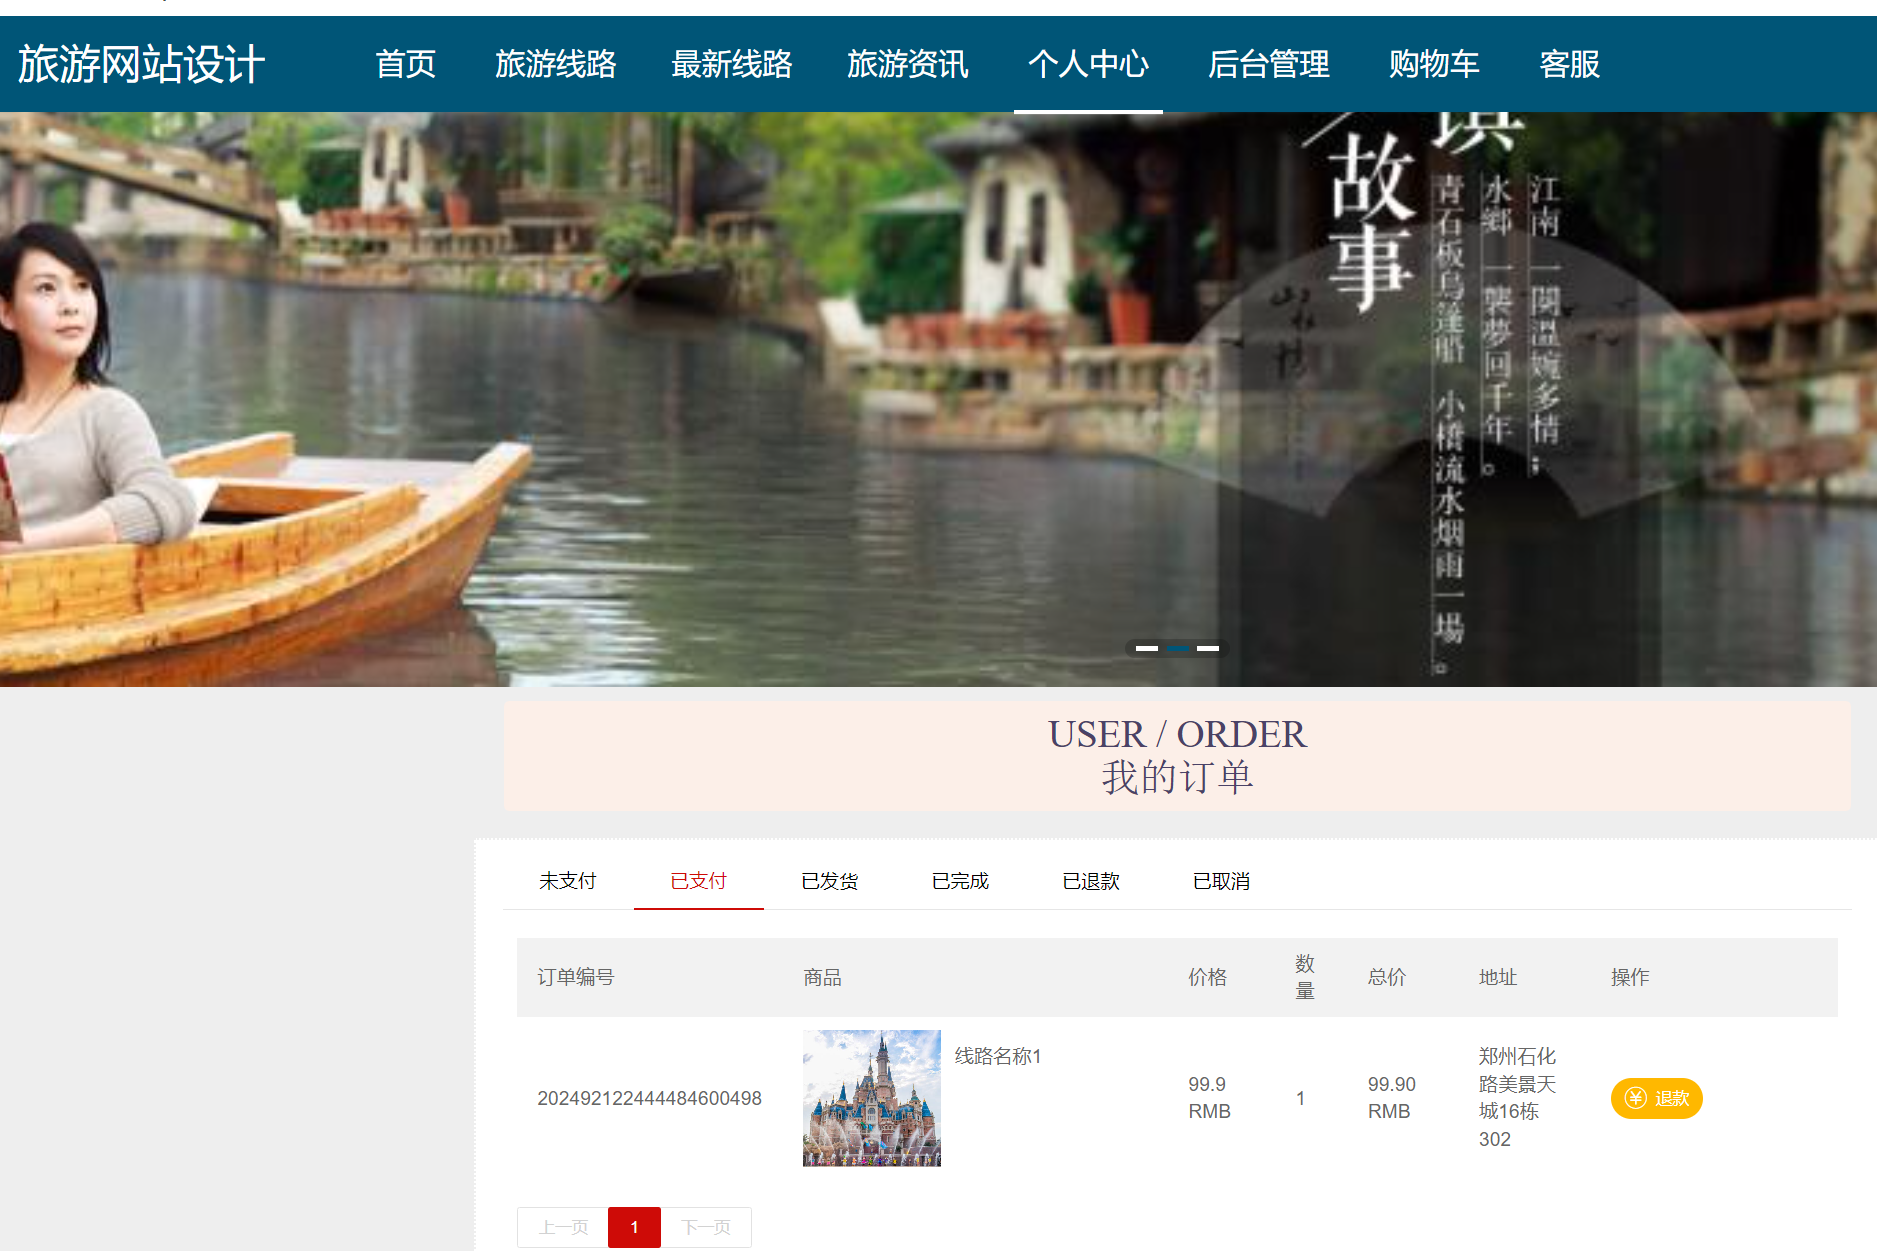Open the personal center (个人中心)
The width and height of the screenshot is (1877, 1251).
click(x=1088, y=64)
